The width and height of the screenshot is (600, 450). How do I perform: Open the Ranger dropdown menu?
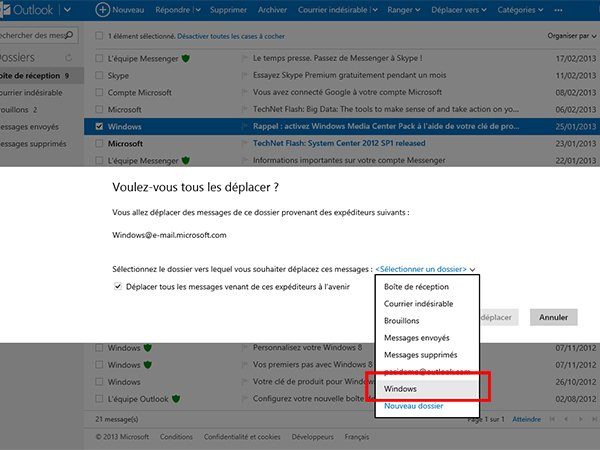pos(404,10)
